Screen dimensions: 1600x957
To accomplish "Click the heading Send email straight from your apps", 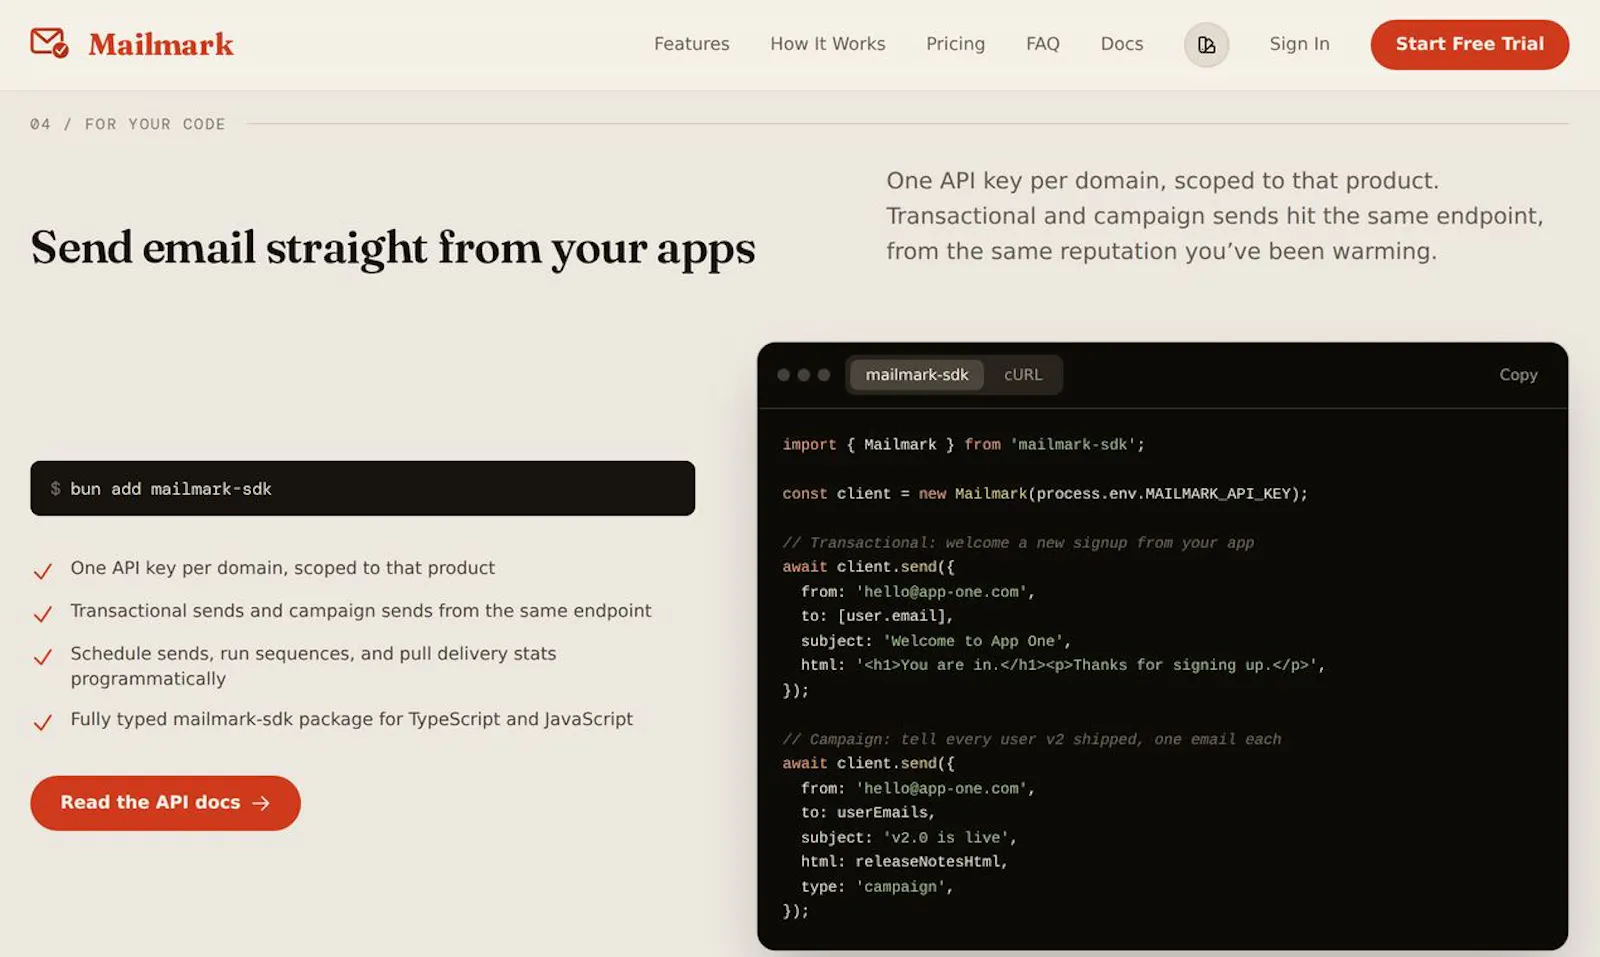I will tap(393, 248).
